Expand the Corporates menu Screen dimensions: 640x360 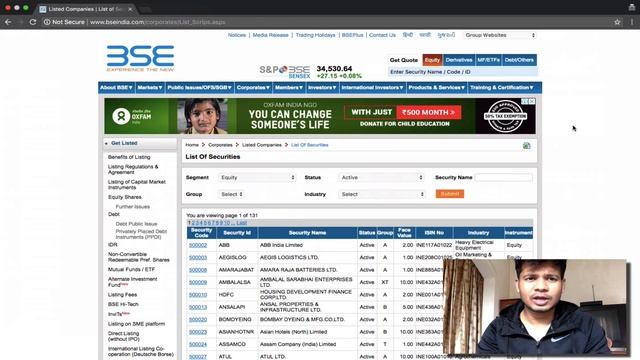pos(253,87)
